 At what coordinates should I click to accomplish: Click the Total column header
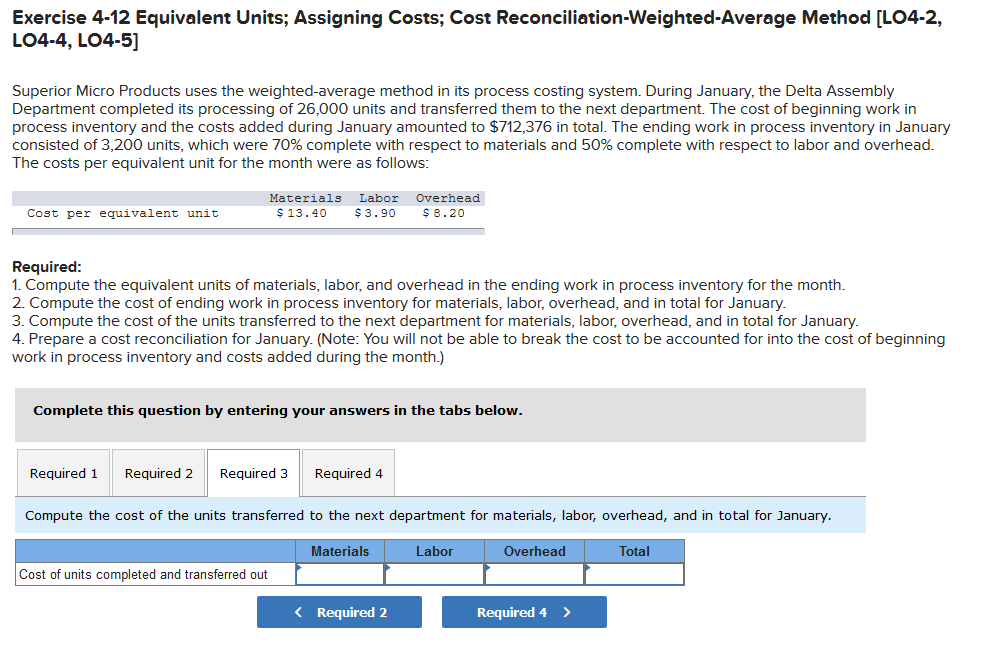pos(634,551)
